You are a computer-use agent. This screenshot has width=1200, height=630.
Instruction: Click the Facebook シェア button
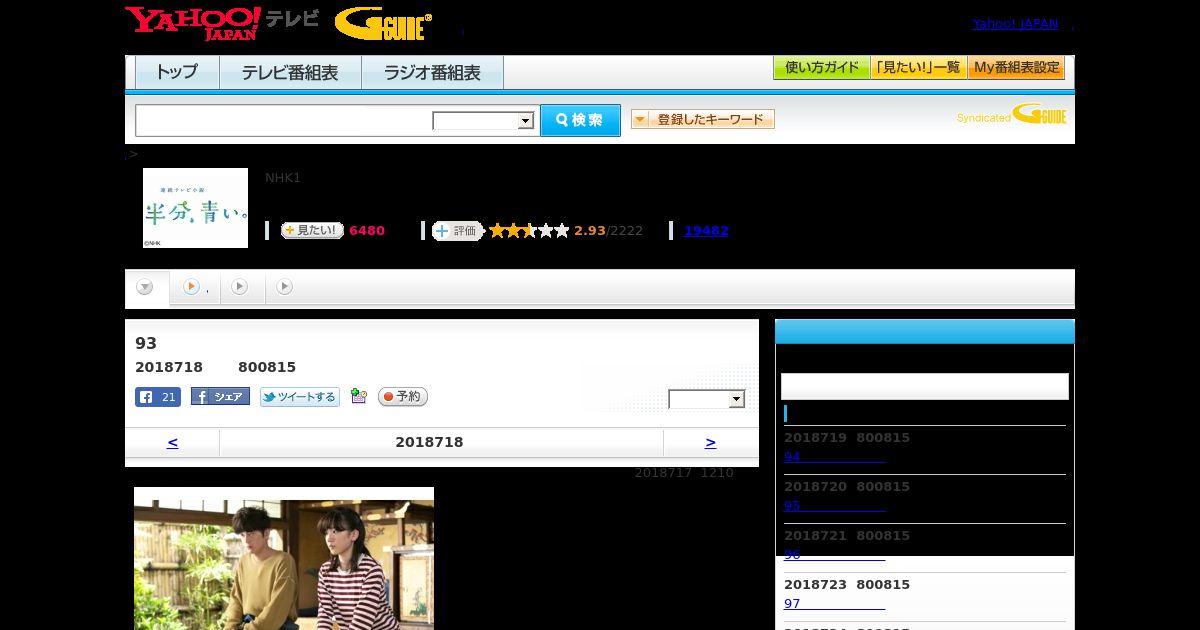coord(220,397)
